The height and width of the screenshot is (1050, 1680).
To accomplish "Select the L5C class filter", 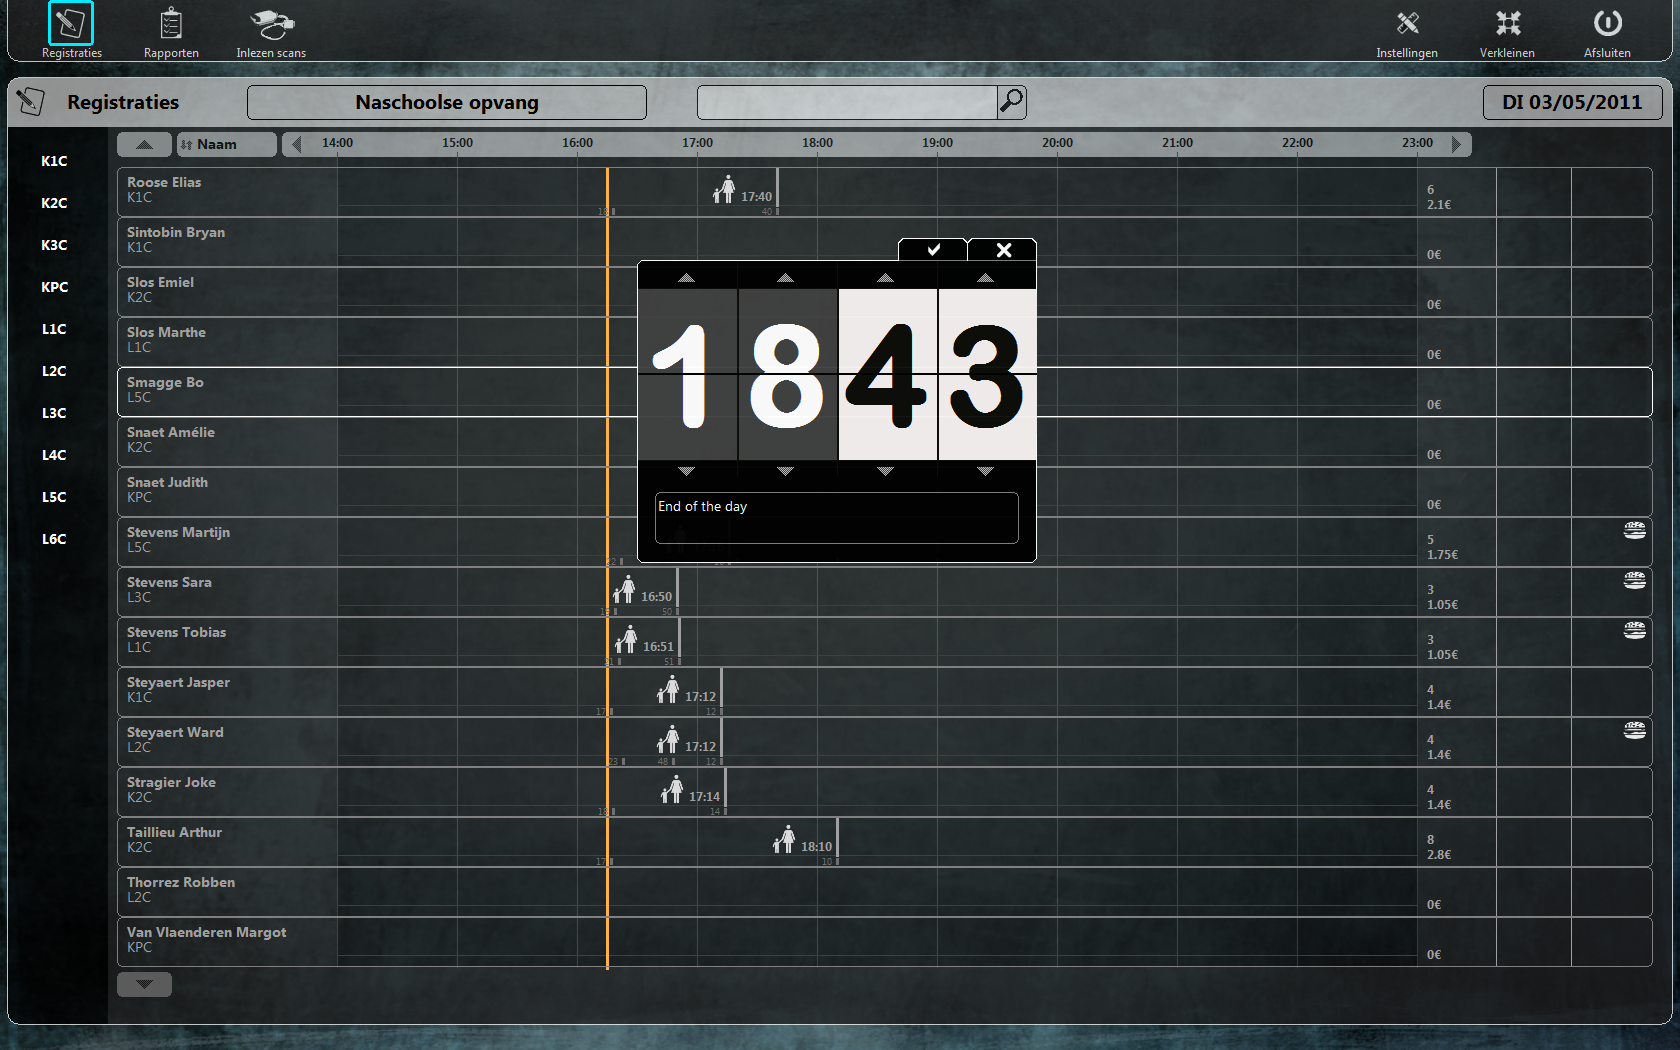I will [x=54, y=497].
